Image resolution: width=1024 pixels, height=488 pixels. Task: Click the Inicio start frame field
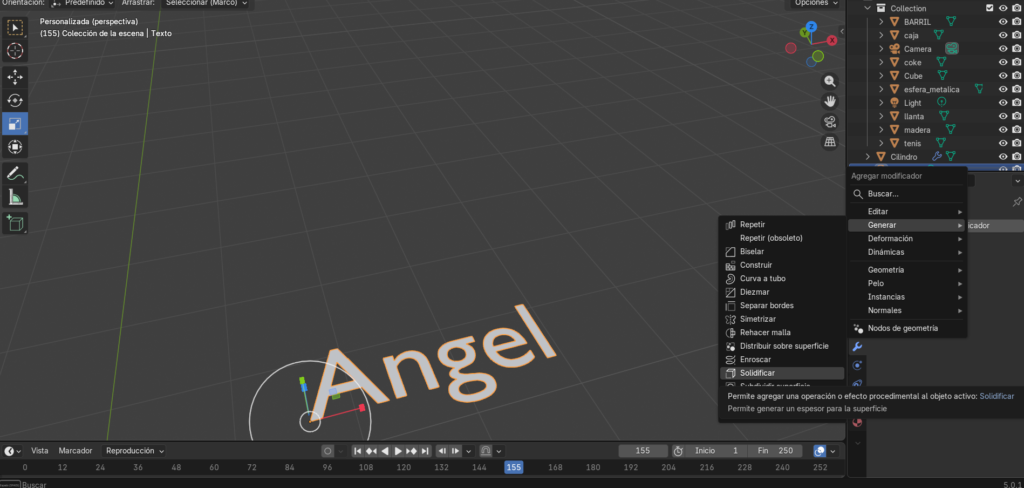point(717,451)
